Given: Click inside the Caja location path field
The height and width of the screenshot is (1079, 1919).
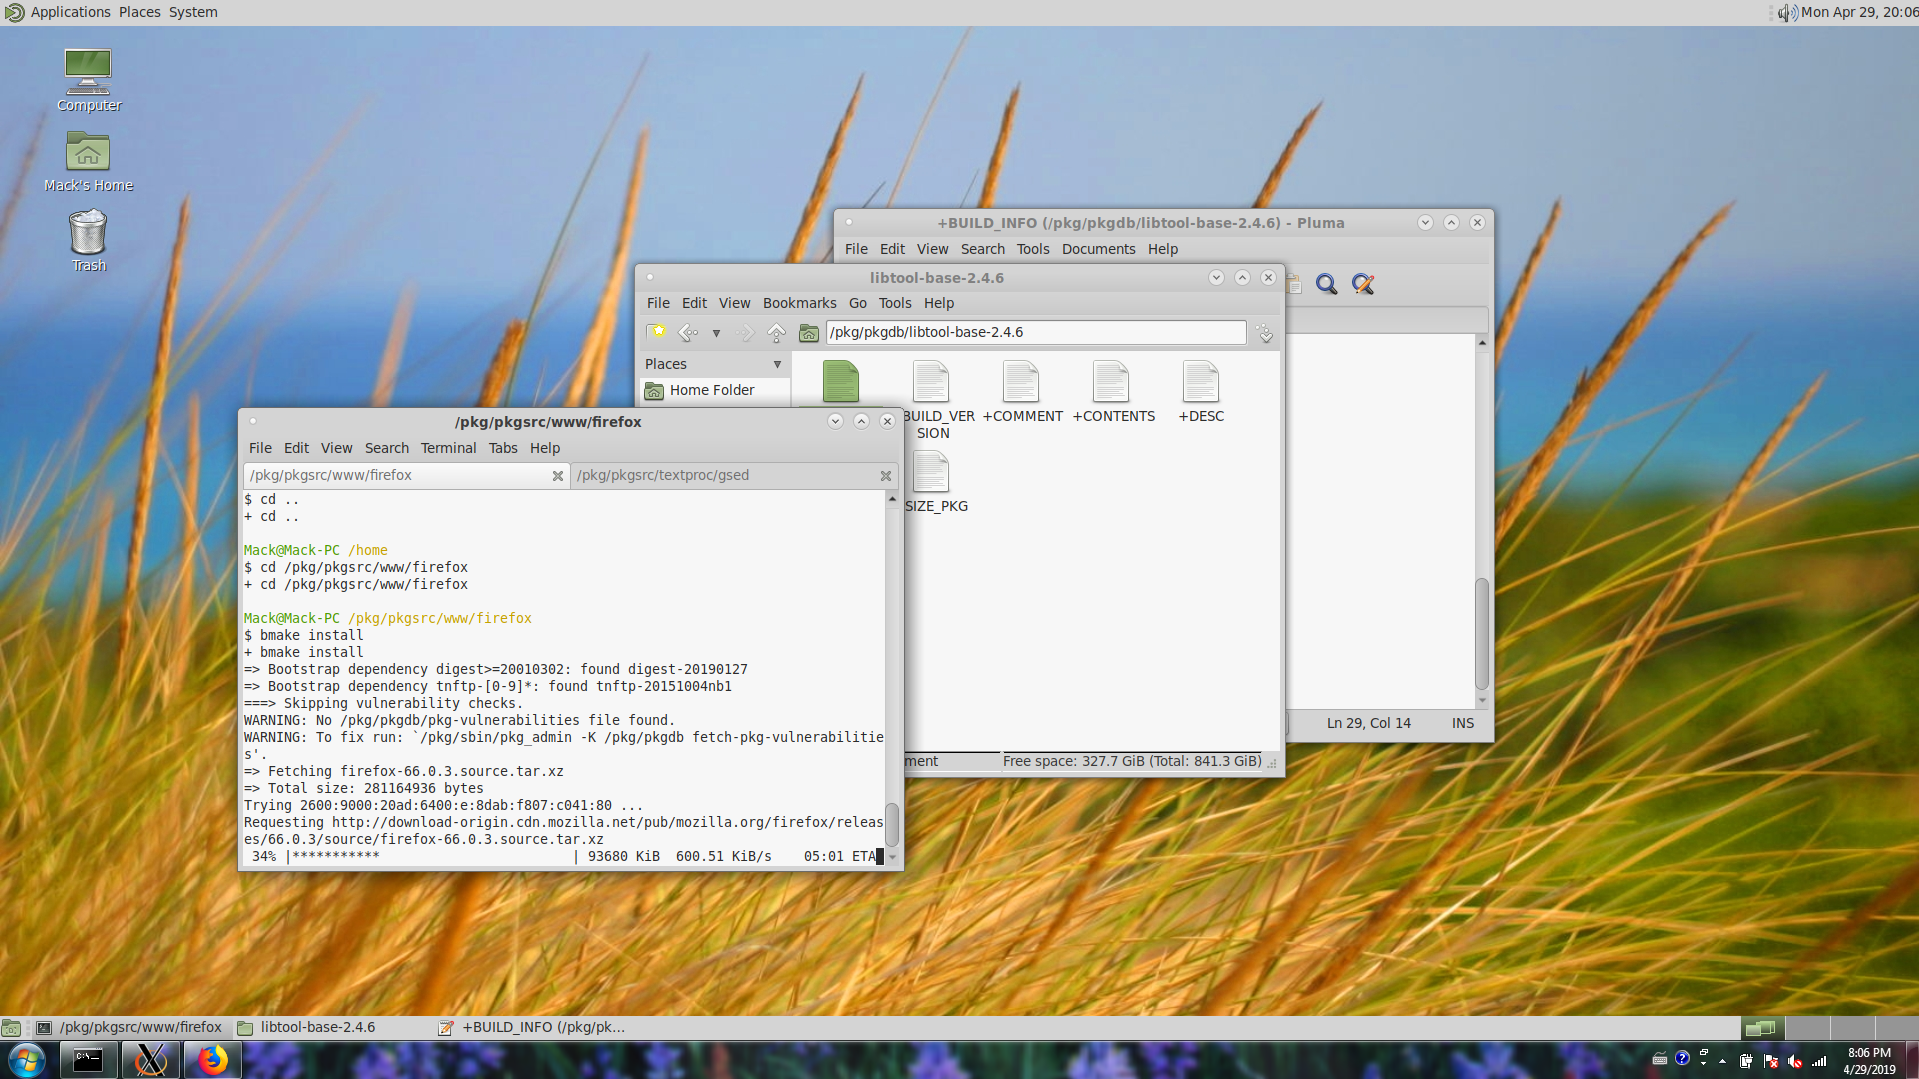Looking at the screenshot, I should point(1030,332).
